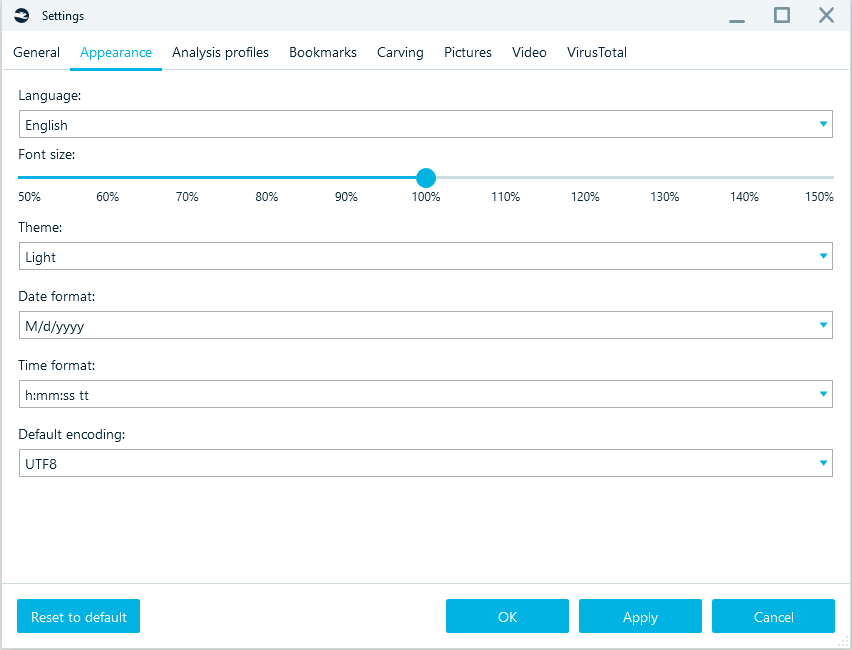Confirm settings with the OK button
Viewport: 852px width, 650px height.
(508, 616)
